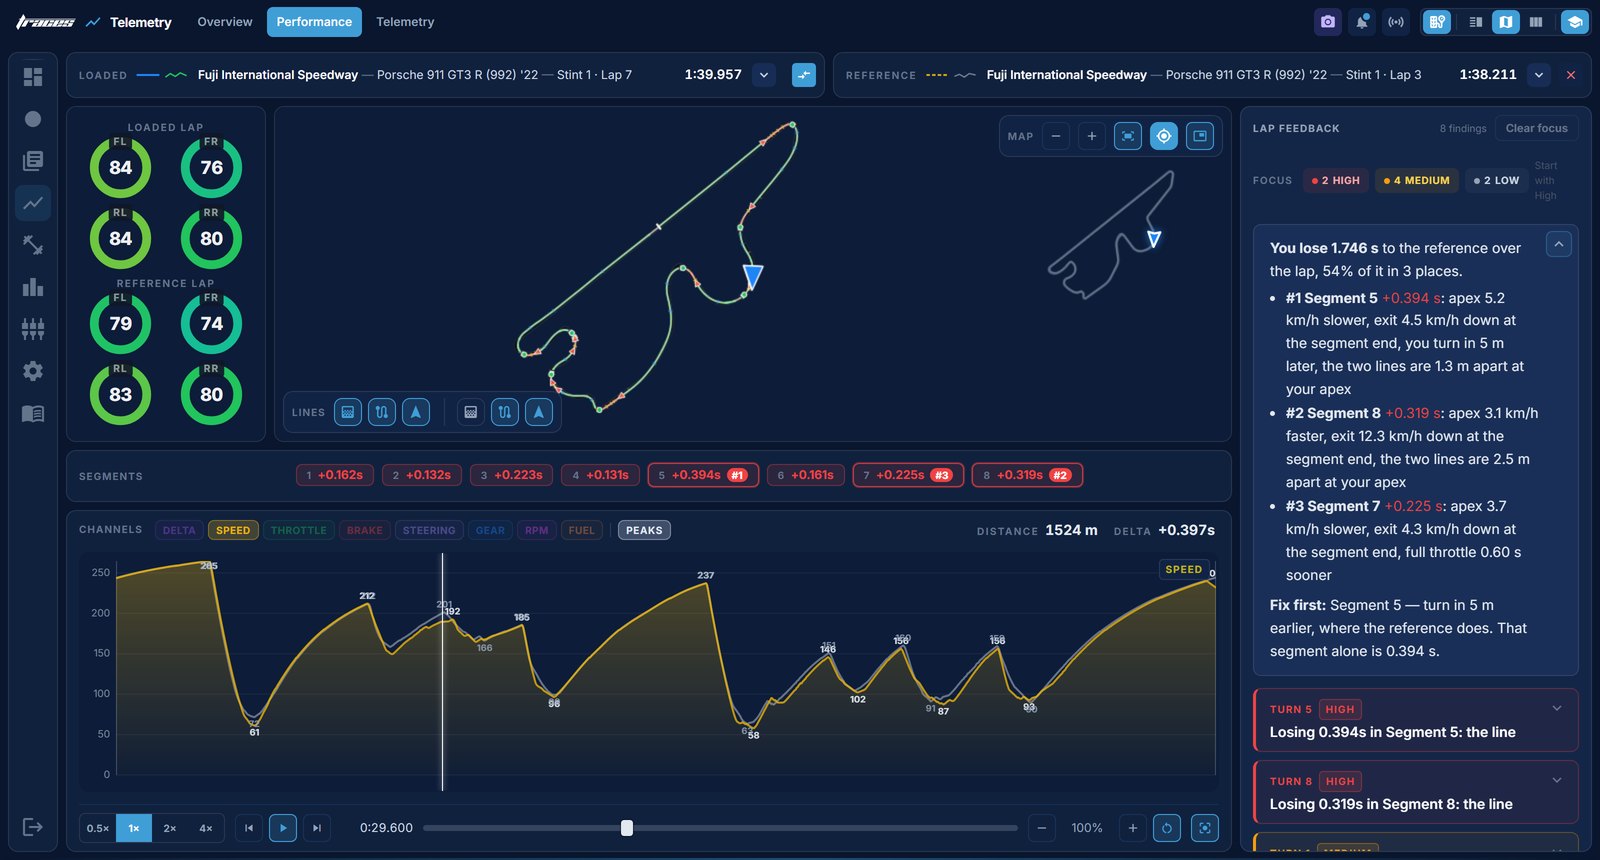Click the minimap track thumbnail

[1111, 236]
